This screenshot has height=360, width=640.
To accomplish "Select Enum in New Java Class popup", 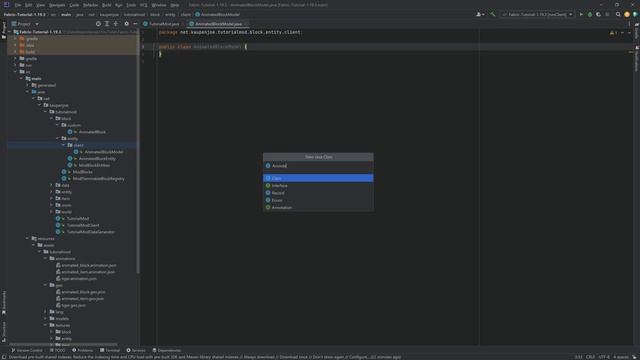I will [318, 200].
